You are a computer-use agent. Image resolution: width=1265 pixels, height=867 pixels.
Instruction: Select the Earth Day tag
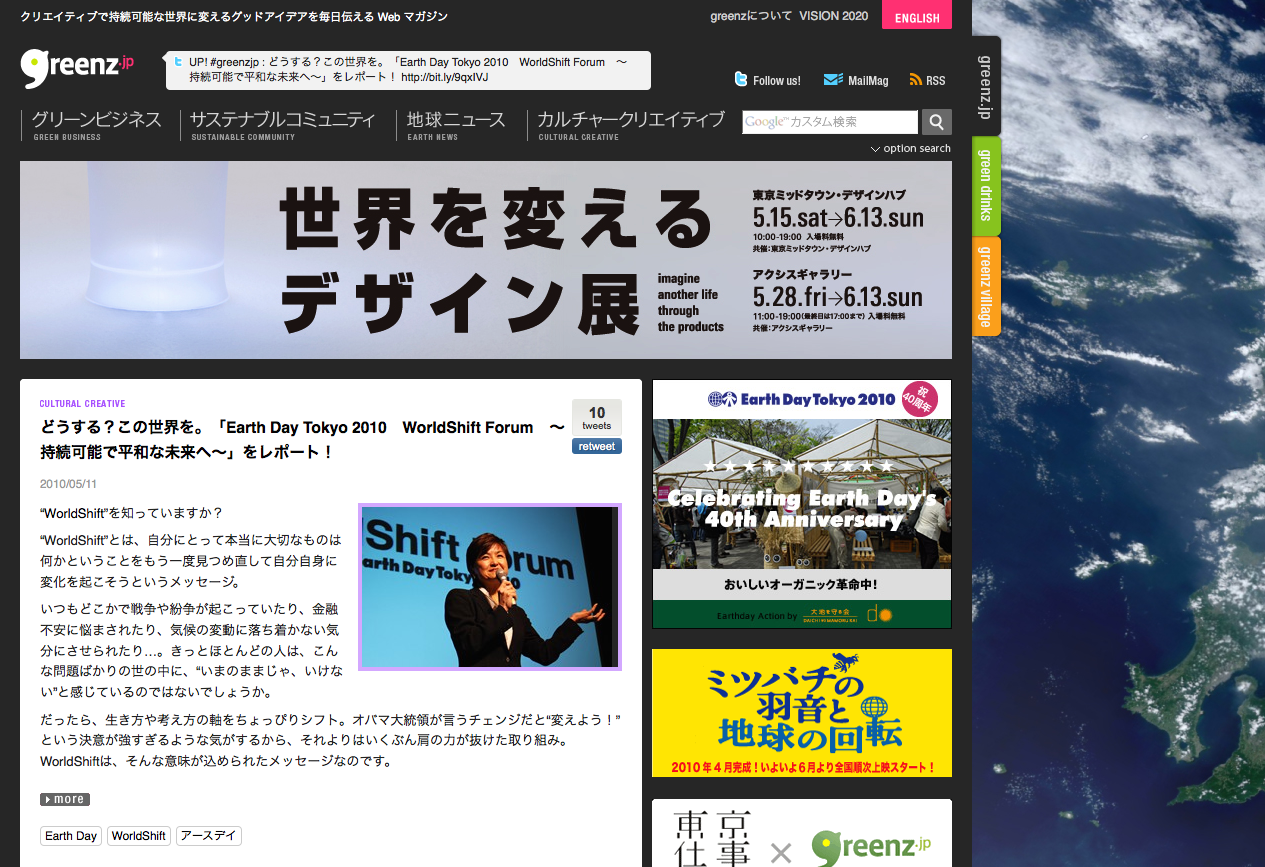[71, 836]
